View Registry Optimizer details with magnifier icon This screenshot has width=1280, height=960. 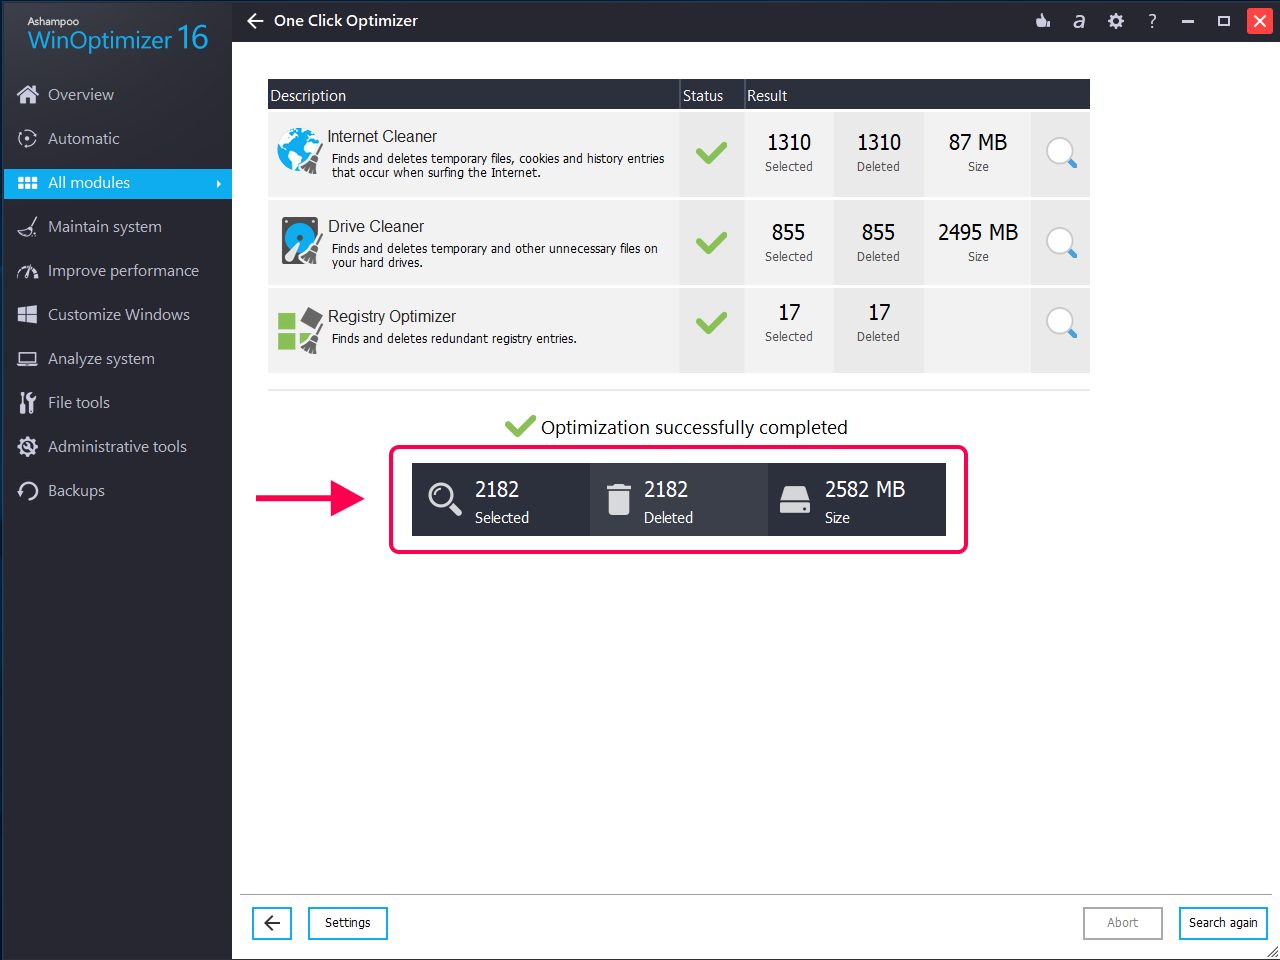tap(1061, 323)
